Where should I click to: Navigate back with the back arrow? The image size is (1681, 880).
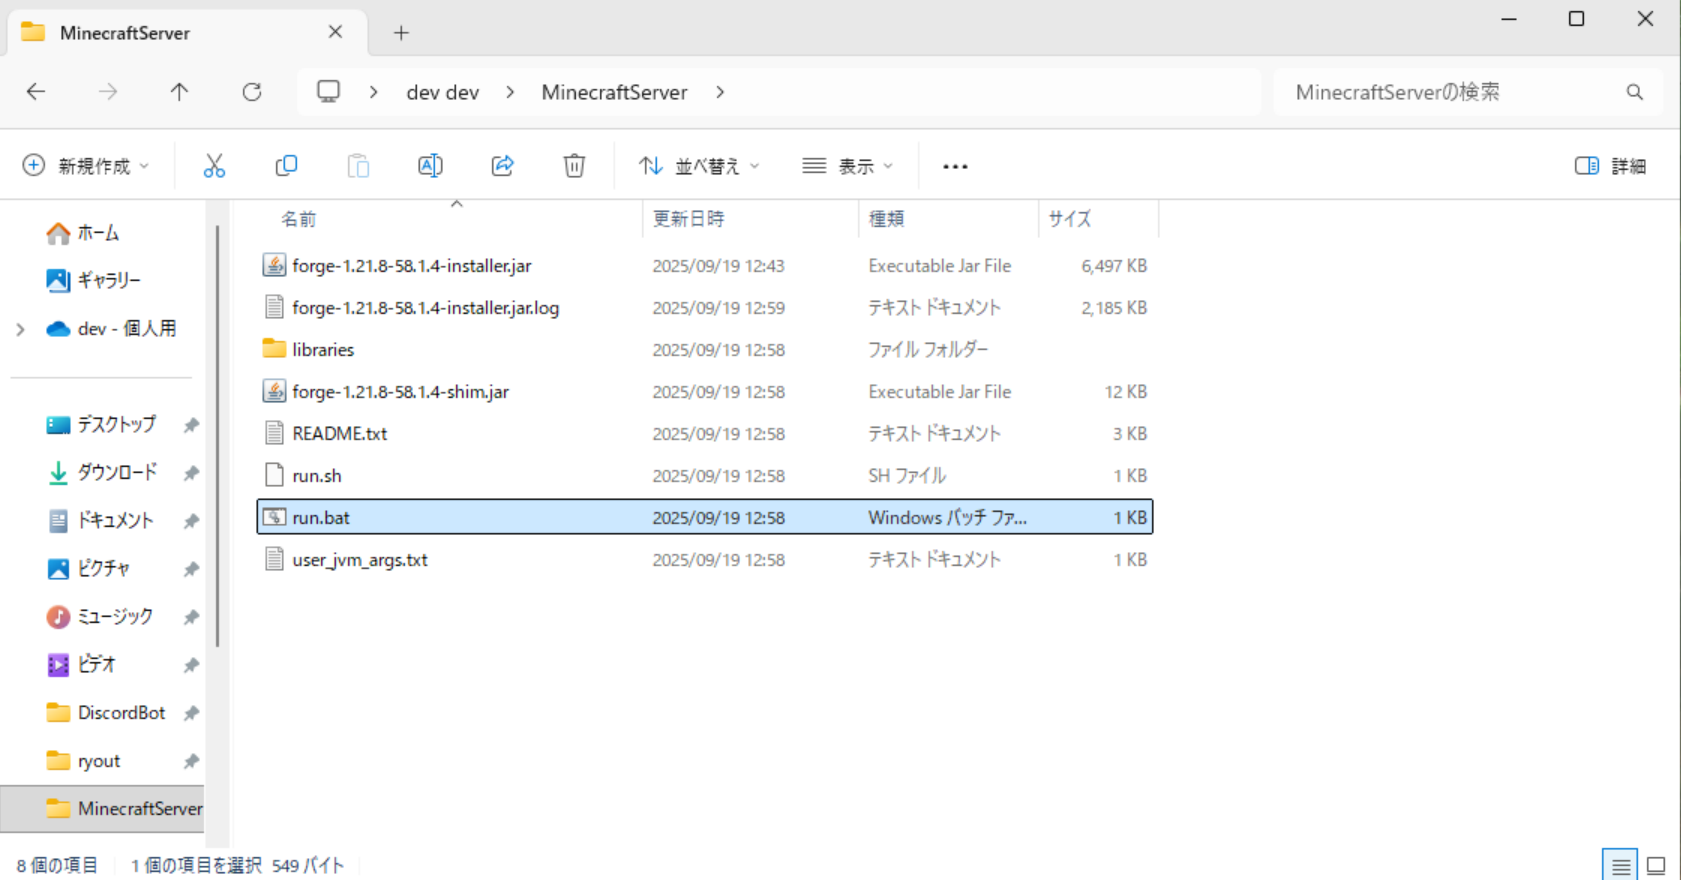(36, 92)
